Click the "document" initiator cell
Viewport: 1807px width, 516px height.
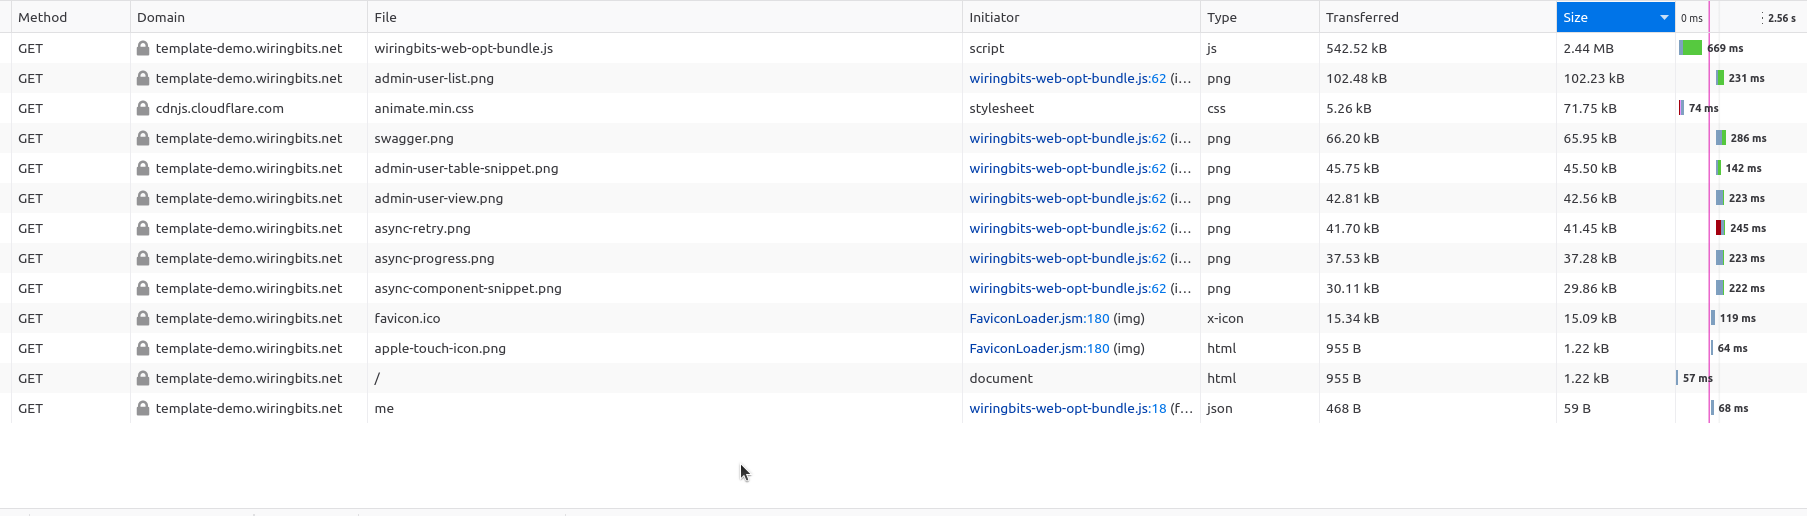[1081, 378]
